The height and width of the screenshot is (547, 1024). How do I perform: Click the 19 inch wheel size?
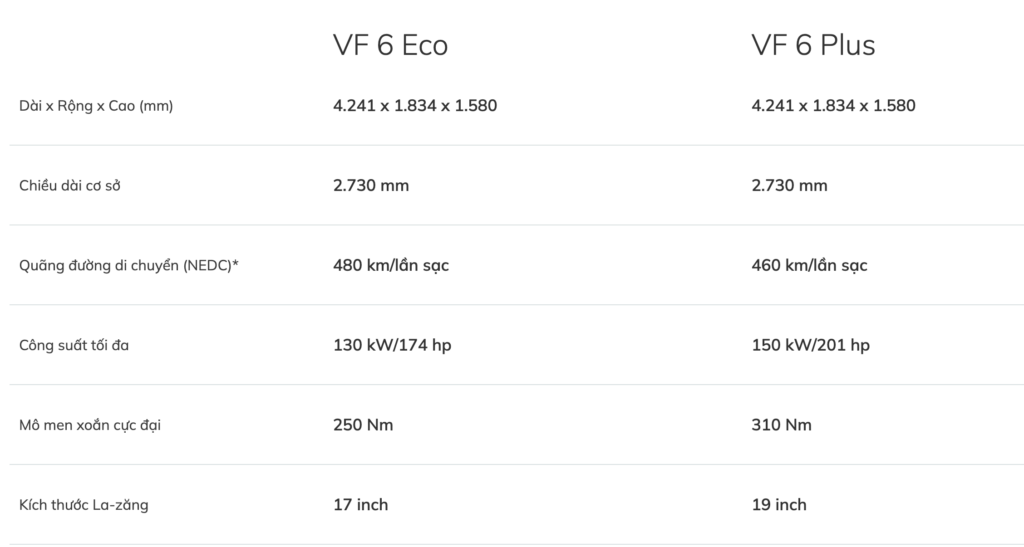pyautogui.click(x=779, y=505)
